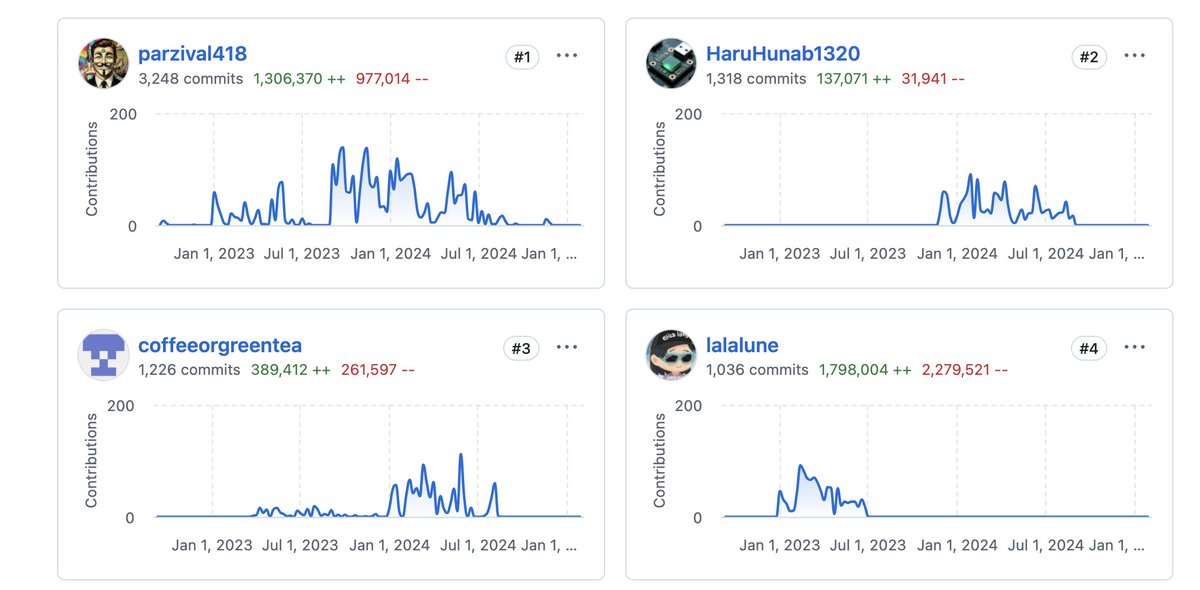Open lalalune avatar with sunglasses
The width and height of the screenshot is (1200, 590).
click(671, 355)
